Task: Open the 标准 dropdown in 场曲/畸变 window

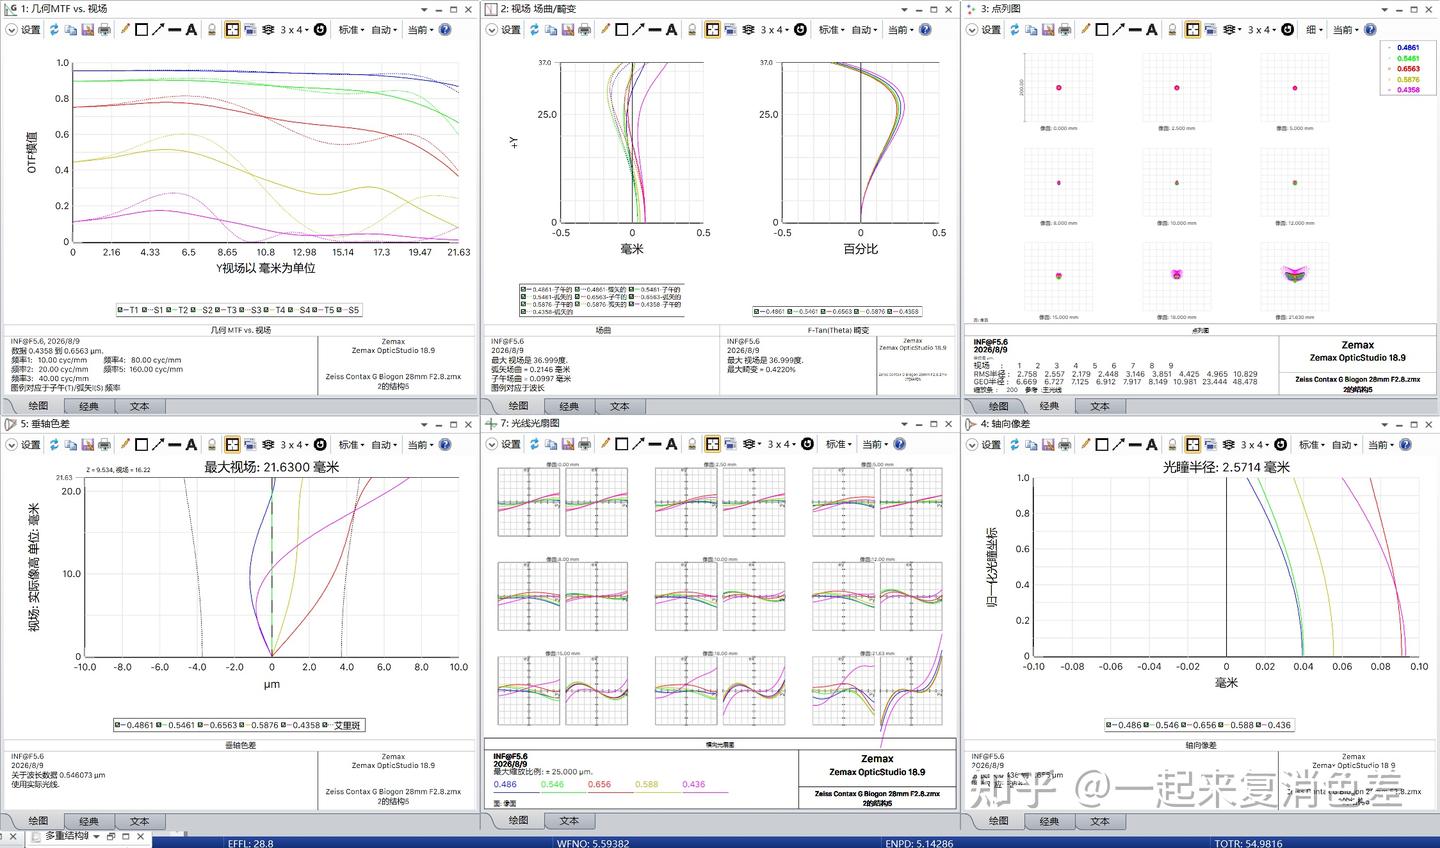Action: 831,30
